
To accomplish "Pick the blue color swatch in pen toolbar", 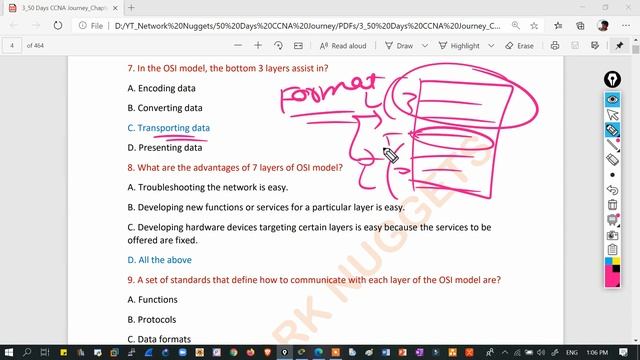I will pyautogui.click(x=609, y=261).
